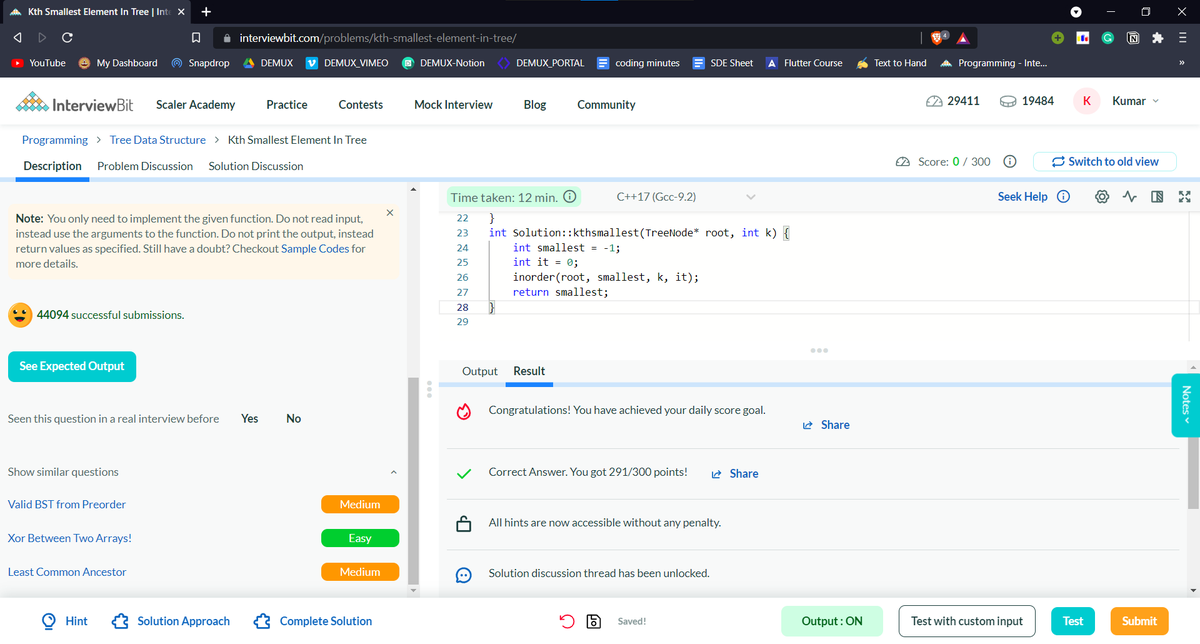Open Xor Between Two Arrays! question

coord(70,538)
